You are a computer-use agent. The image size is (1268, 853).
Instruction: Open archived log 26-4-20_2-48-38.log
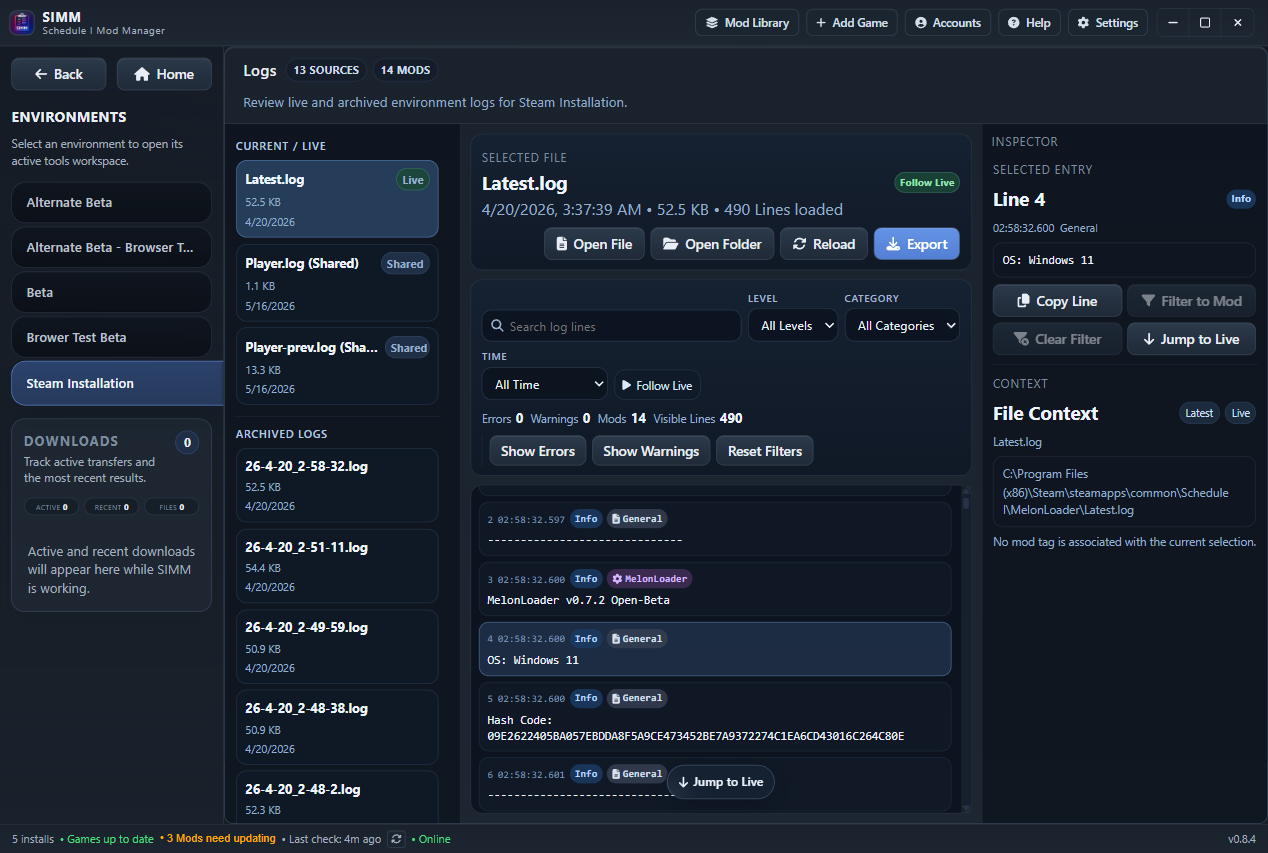337,727
